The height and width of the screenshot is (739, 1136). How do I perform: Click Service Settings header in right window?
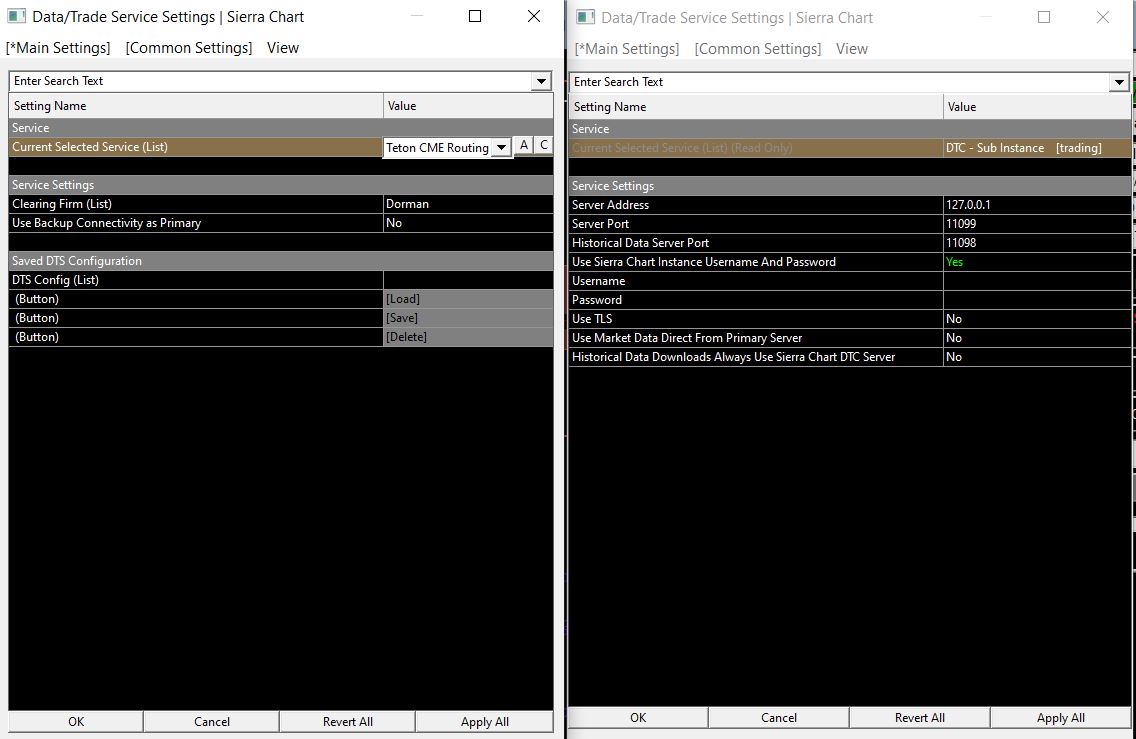pos(850,186)
